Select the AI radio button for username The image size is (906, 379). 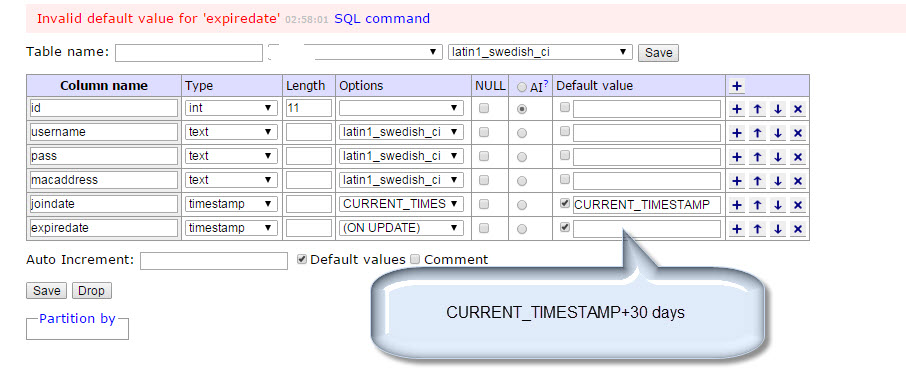[522, 133]
